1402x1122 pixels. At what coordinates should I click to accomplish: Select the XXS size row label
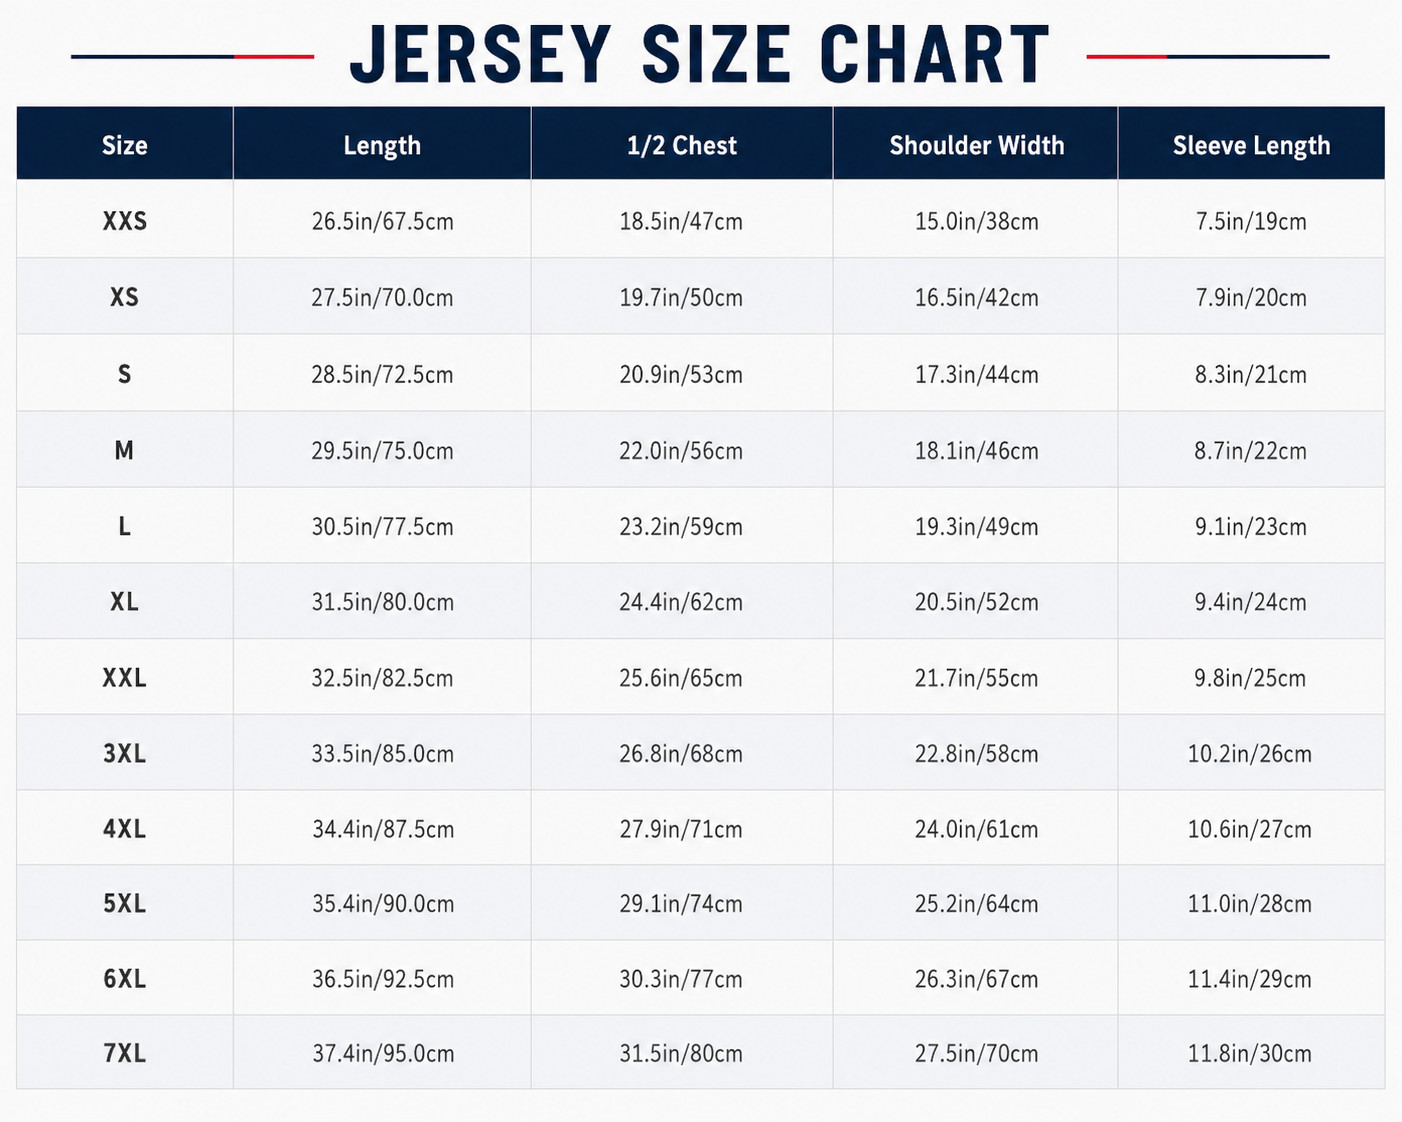point(125,221)
